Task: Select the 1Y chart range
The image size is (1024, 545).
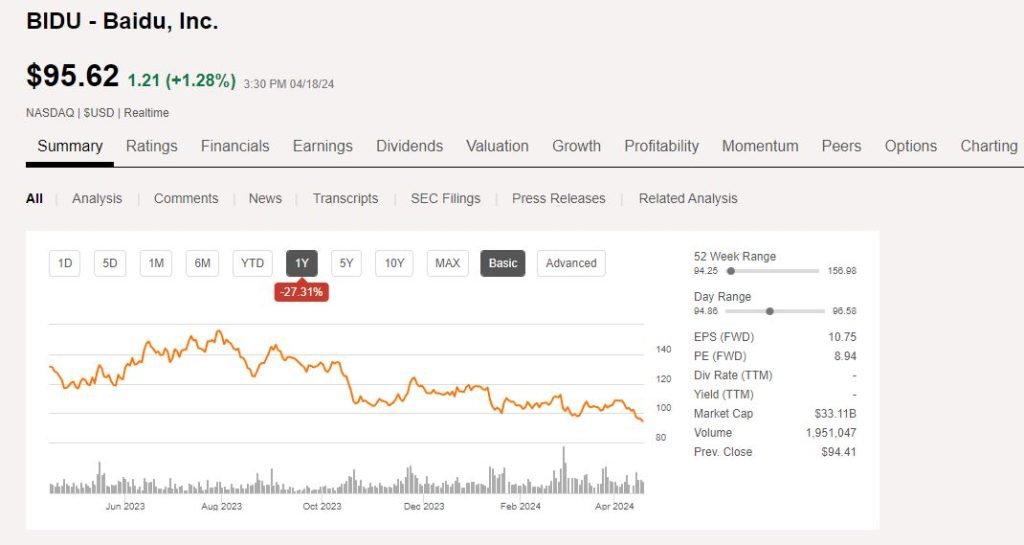Action: pos(302,263)
